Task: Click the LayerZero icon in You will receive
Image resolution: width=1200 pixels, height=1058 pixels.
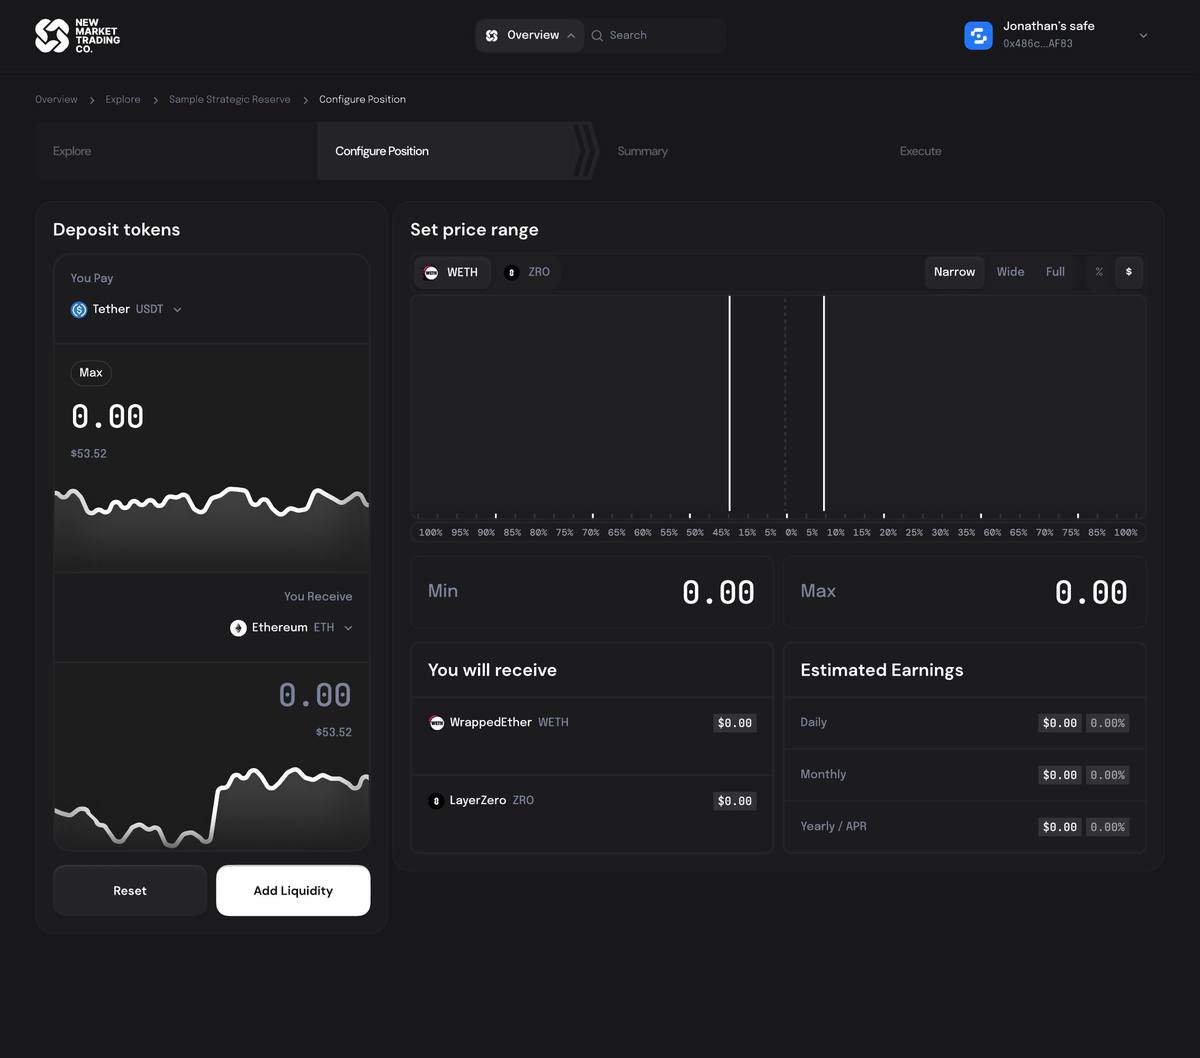Action: coord(436,801)
